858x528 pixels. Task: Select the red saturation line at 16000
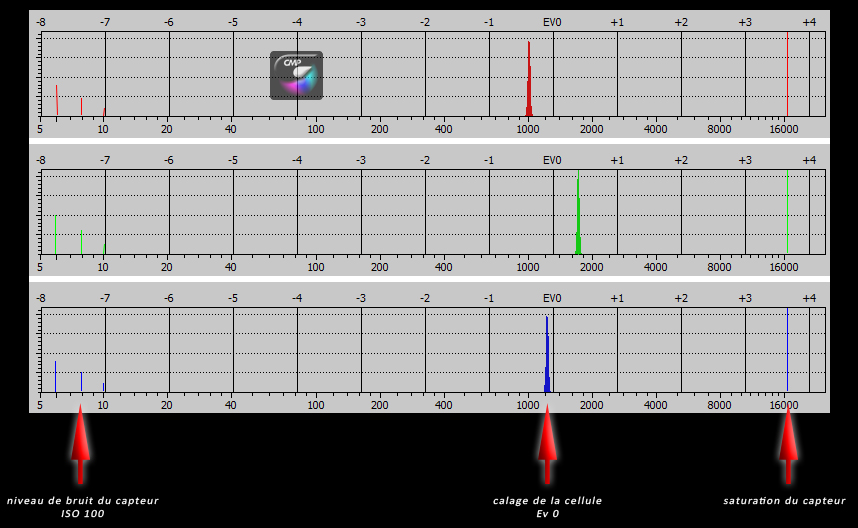[787, 74]
